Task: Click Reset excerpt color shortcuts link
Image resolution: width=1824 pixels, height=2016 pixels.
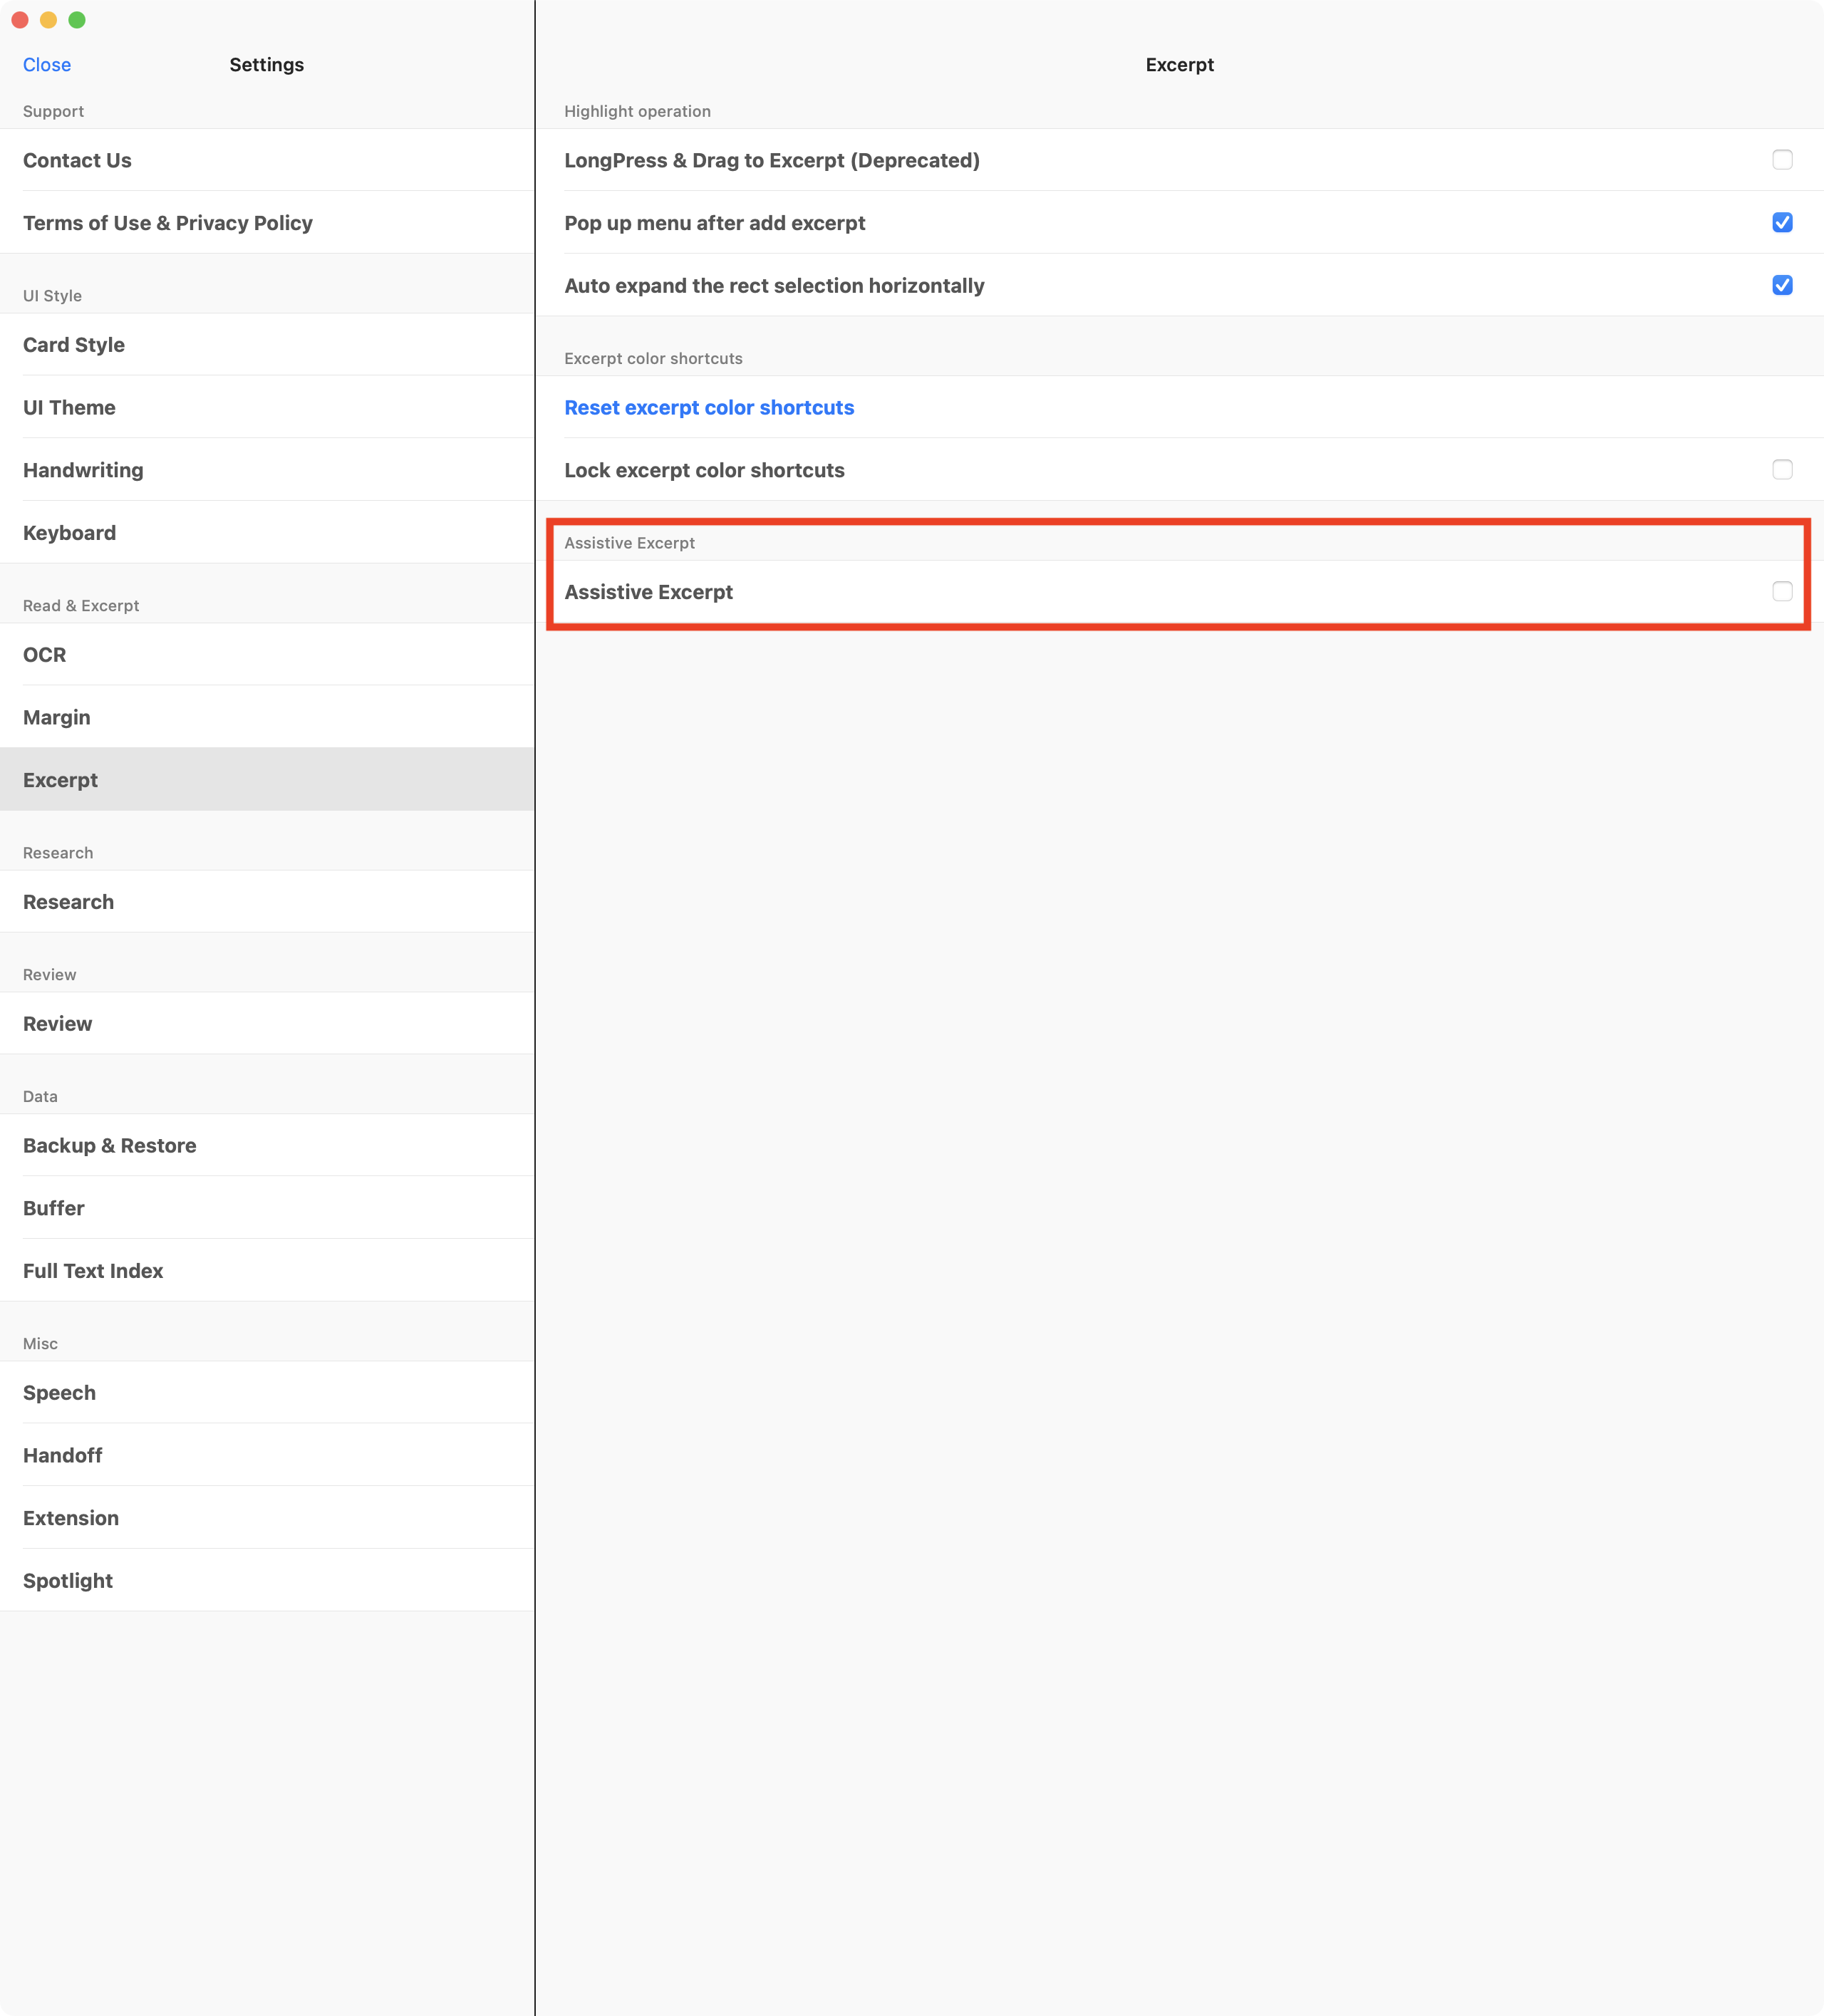Action: pos(708,408)
